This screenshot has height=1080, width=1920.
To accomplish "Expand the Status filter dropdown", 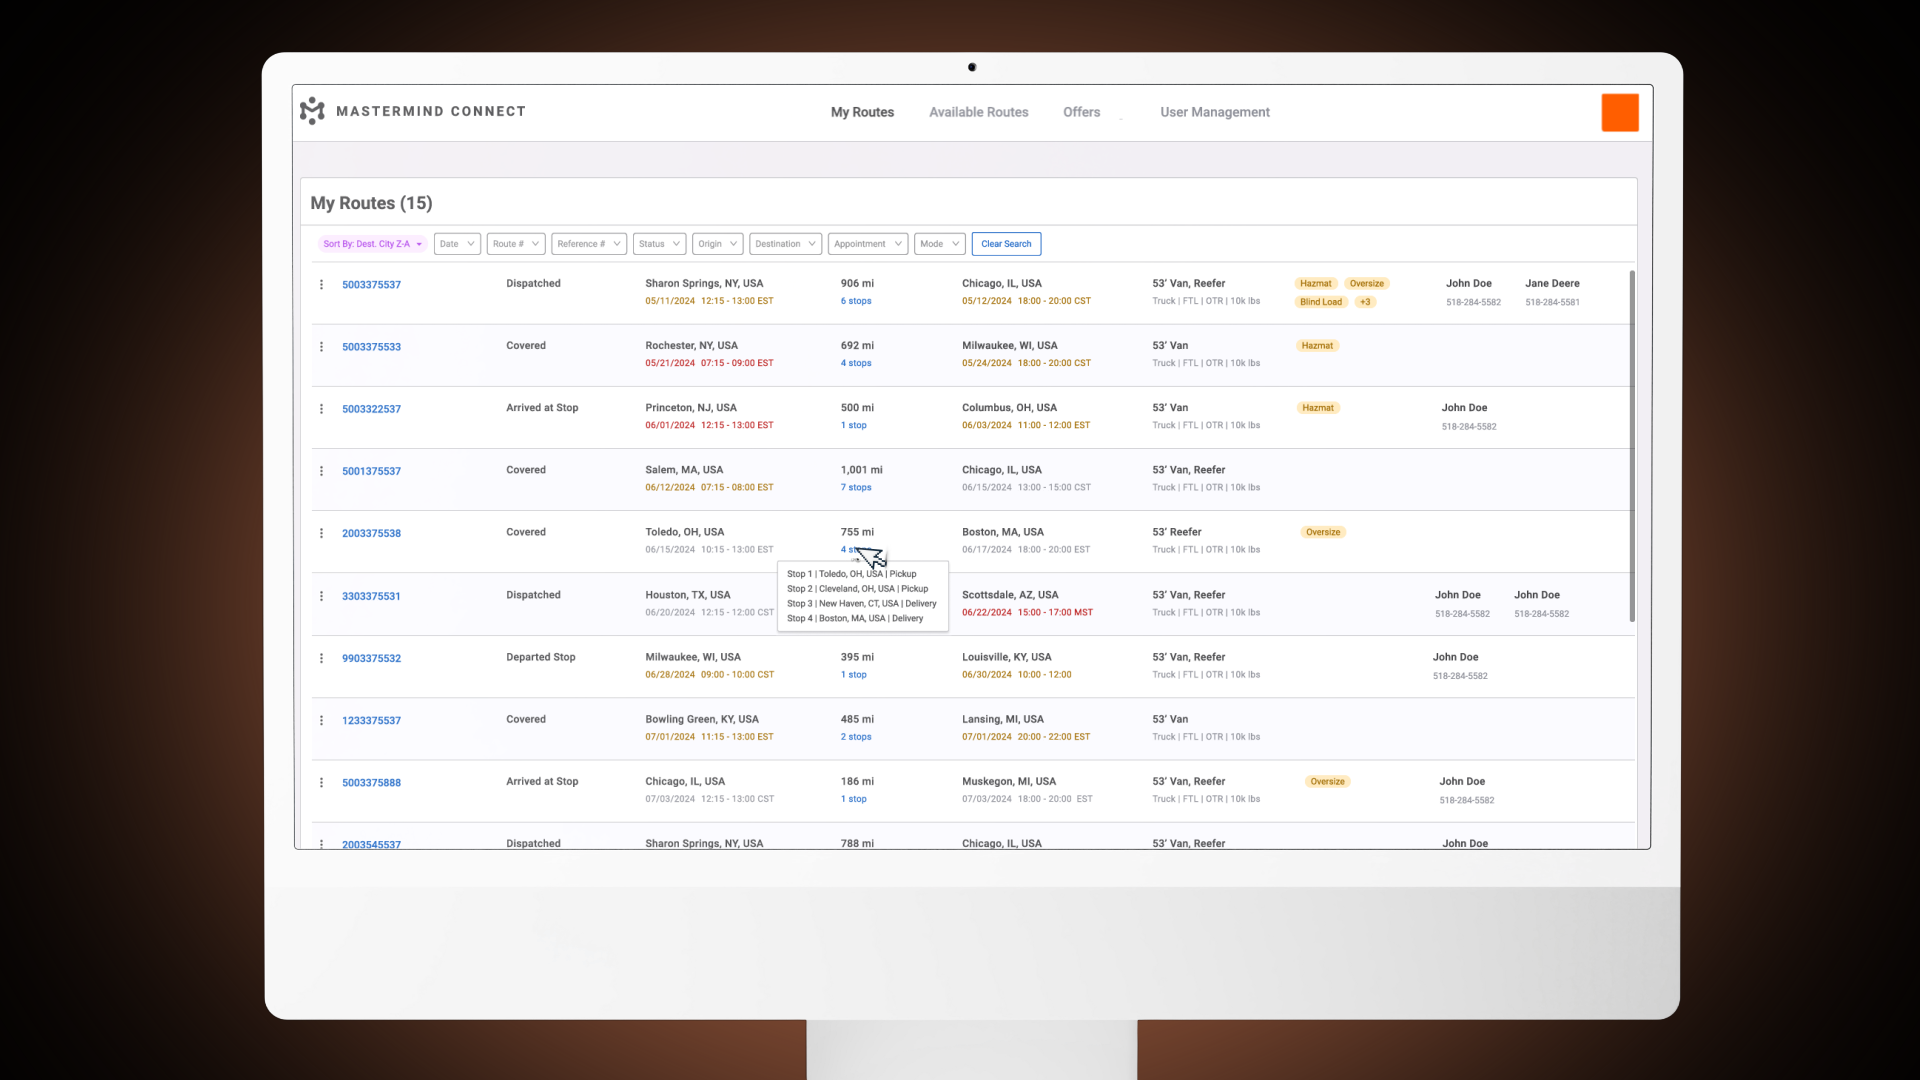I will click(659, 244).
